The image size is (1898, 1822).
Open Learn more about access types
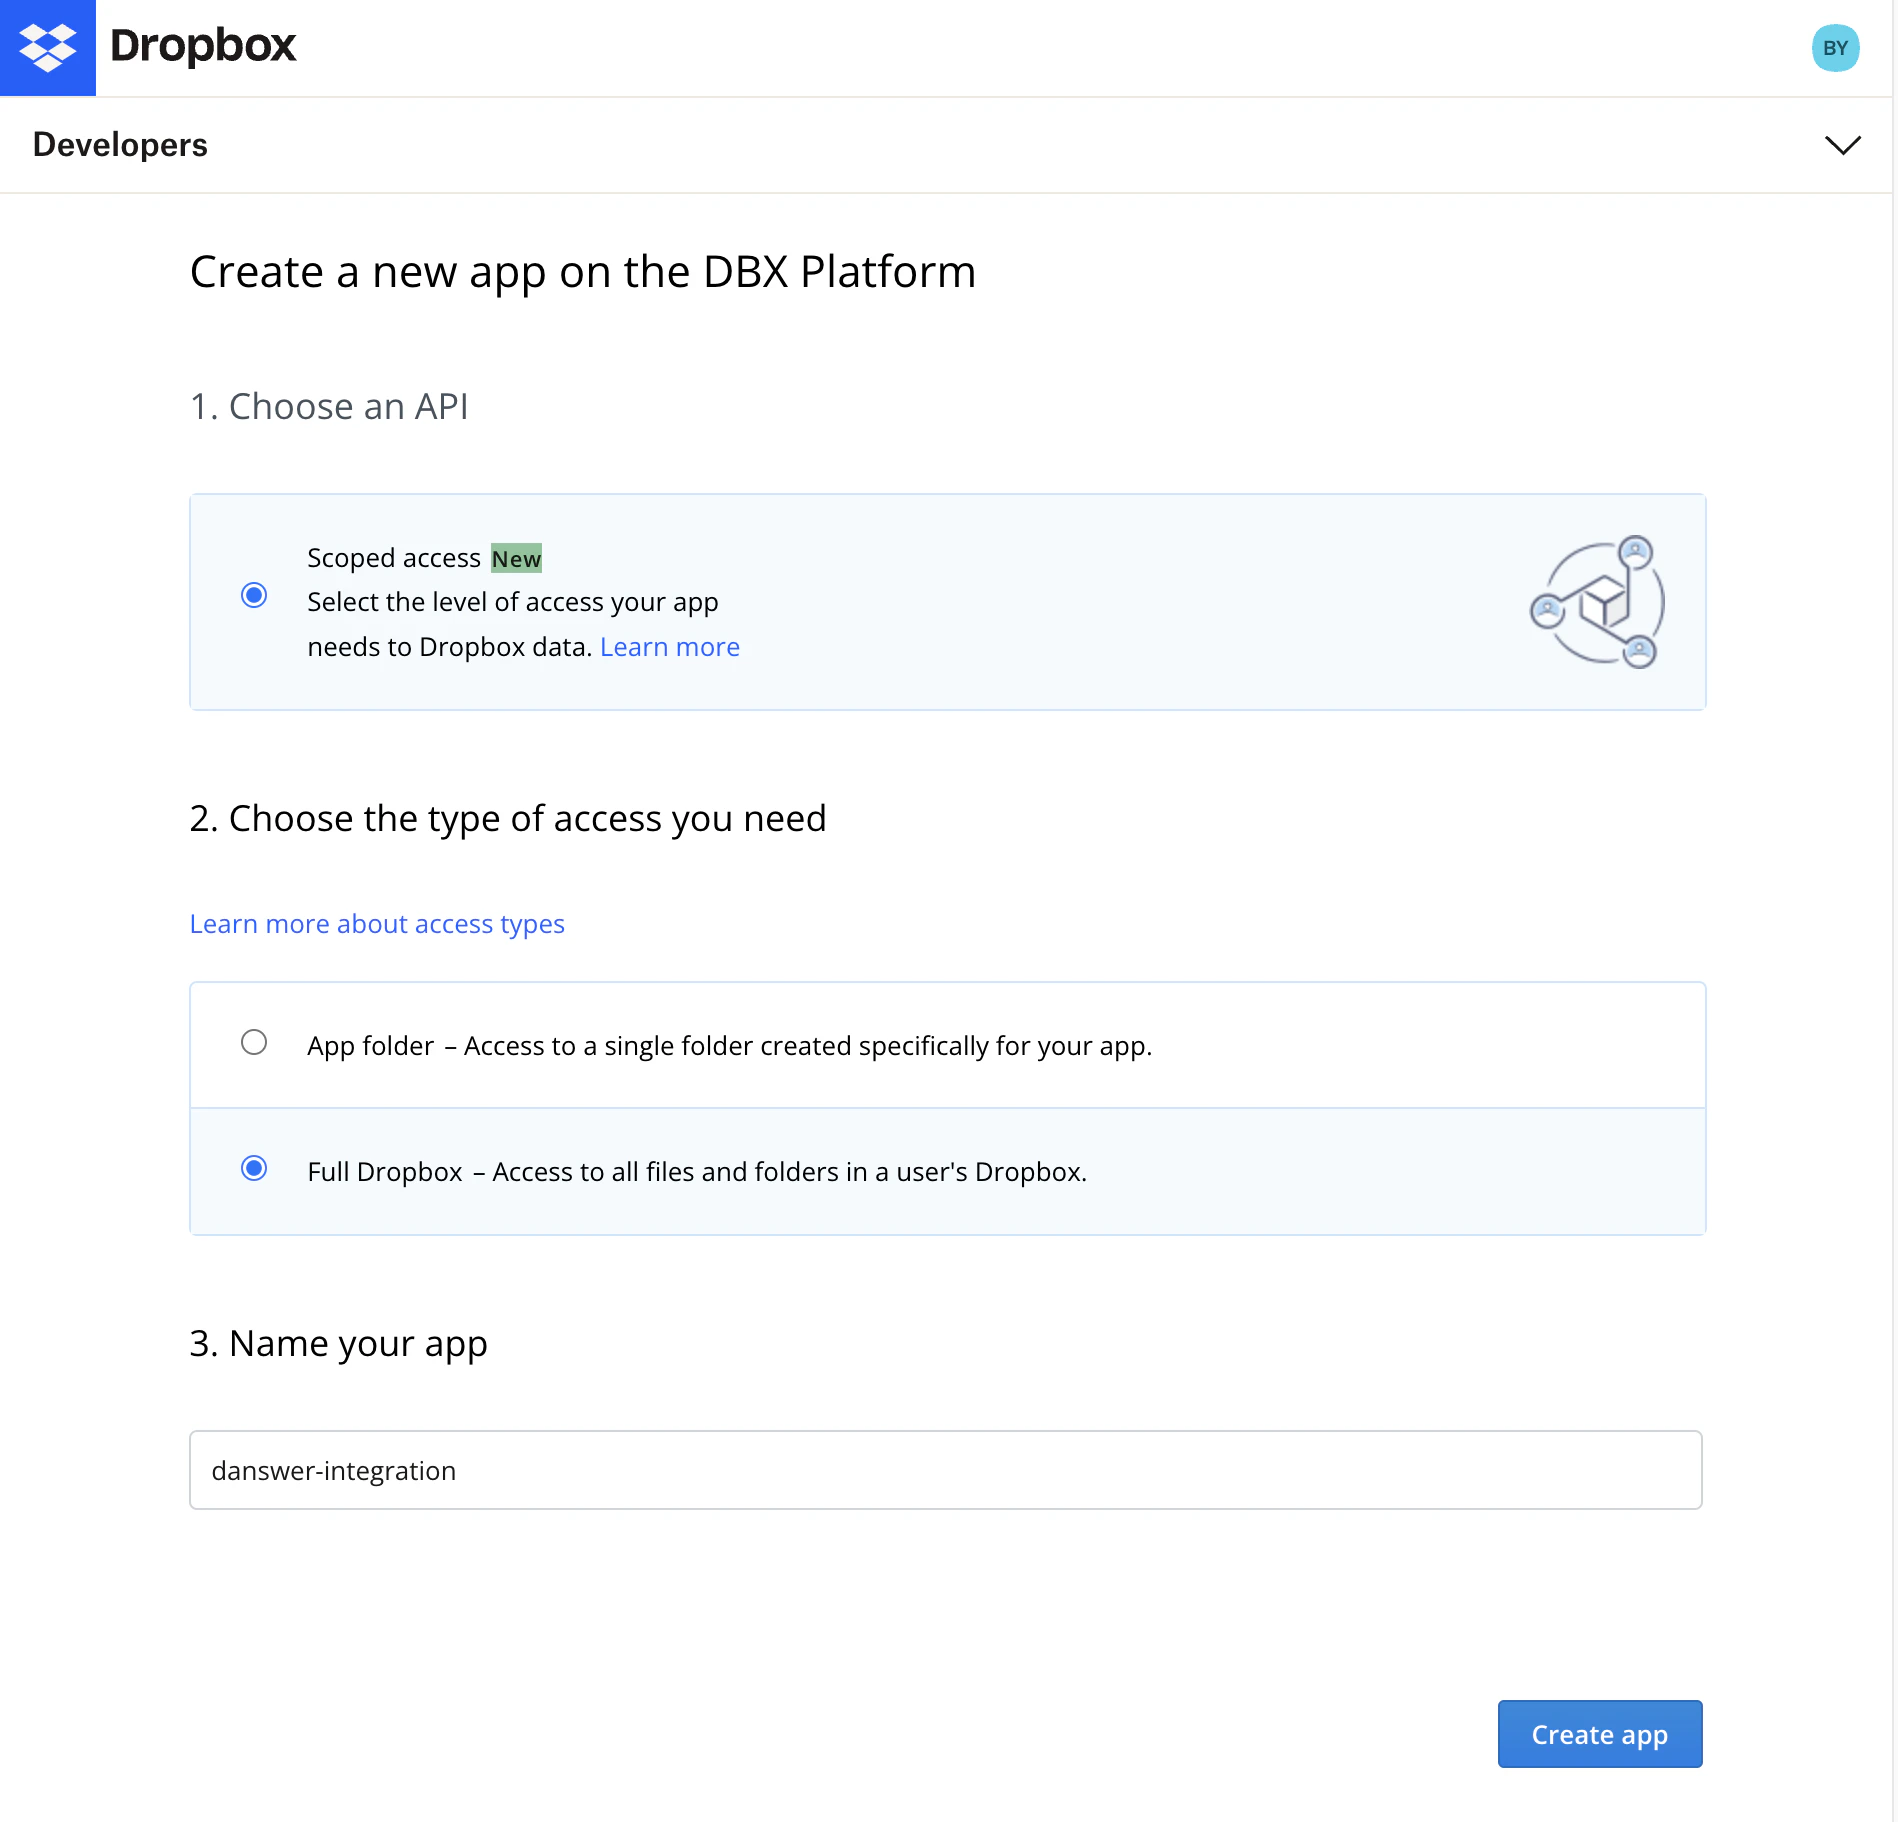pyautogui.click(x=376, y=923)
